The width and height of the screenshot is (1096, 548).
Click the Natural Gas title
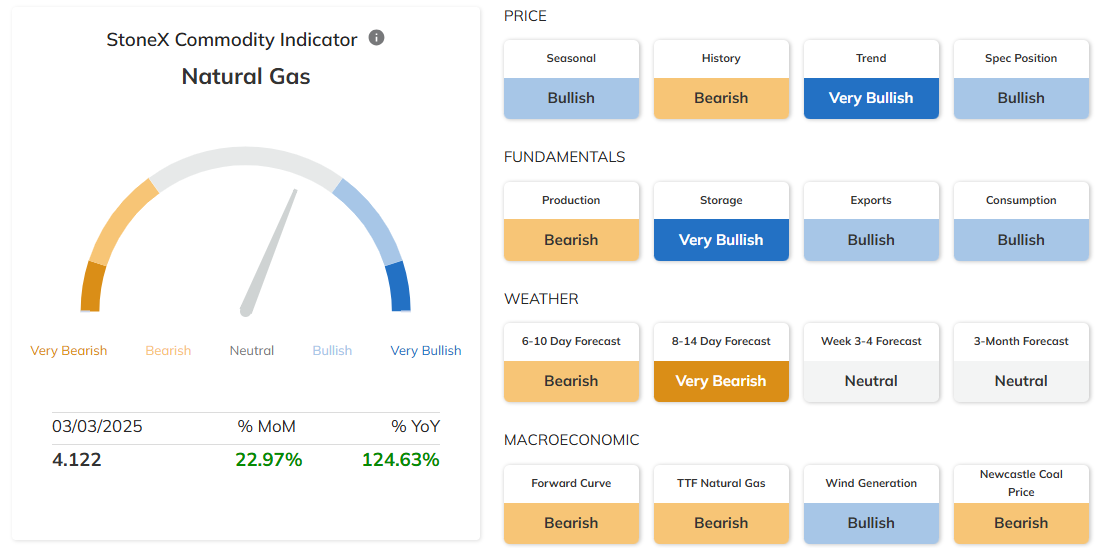(x=245, y=76)
